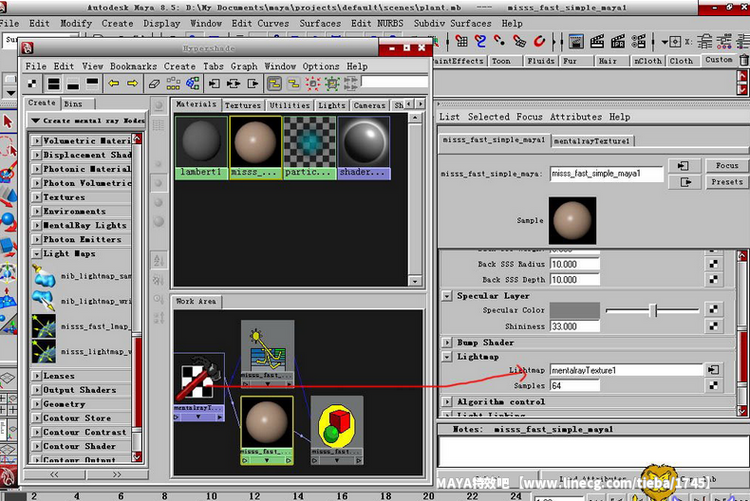Viewport: 750px width, 501px height.
Task: Click the rearrange graph icon
Action: [x=173, y=84]
